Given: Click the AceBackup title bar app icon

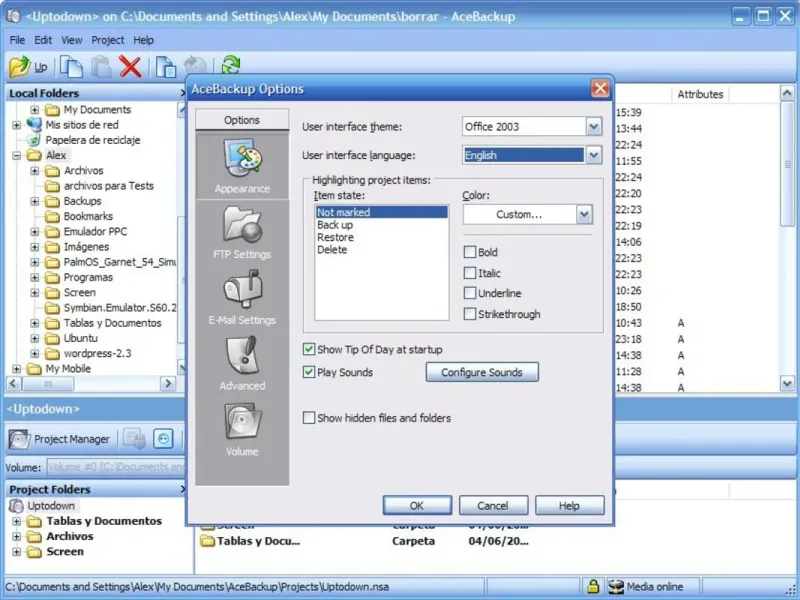Looking at the screenshot, I should coord(14,16).
